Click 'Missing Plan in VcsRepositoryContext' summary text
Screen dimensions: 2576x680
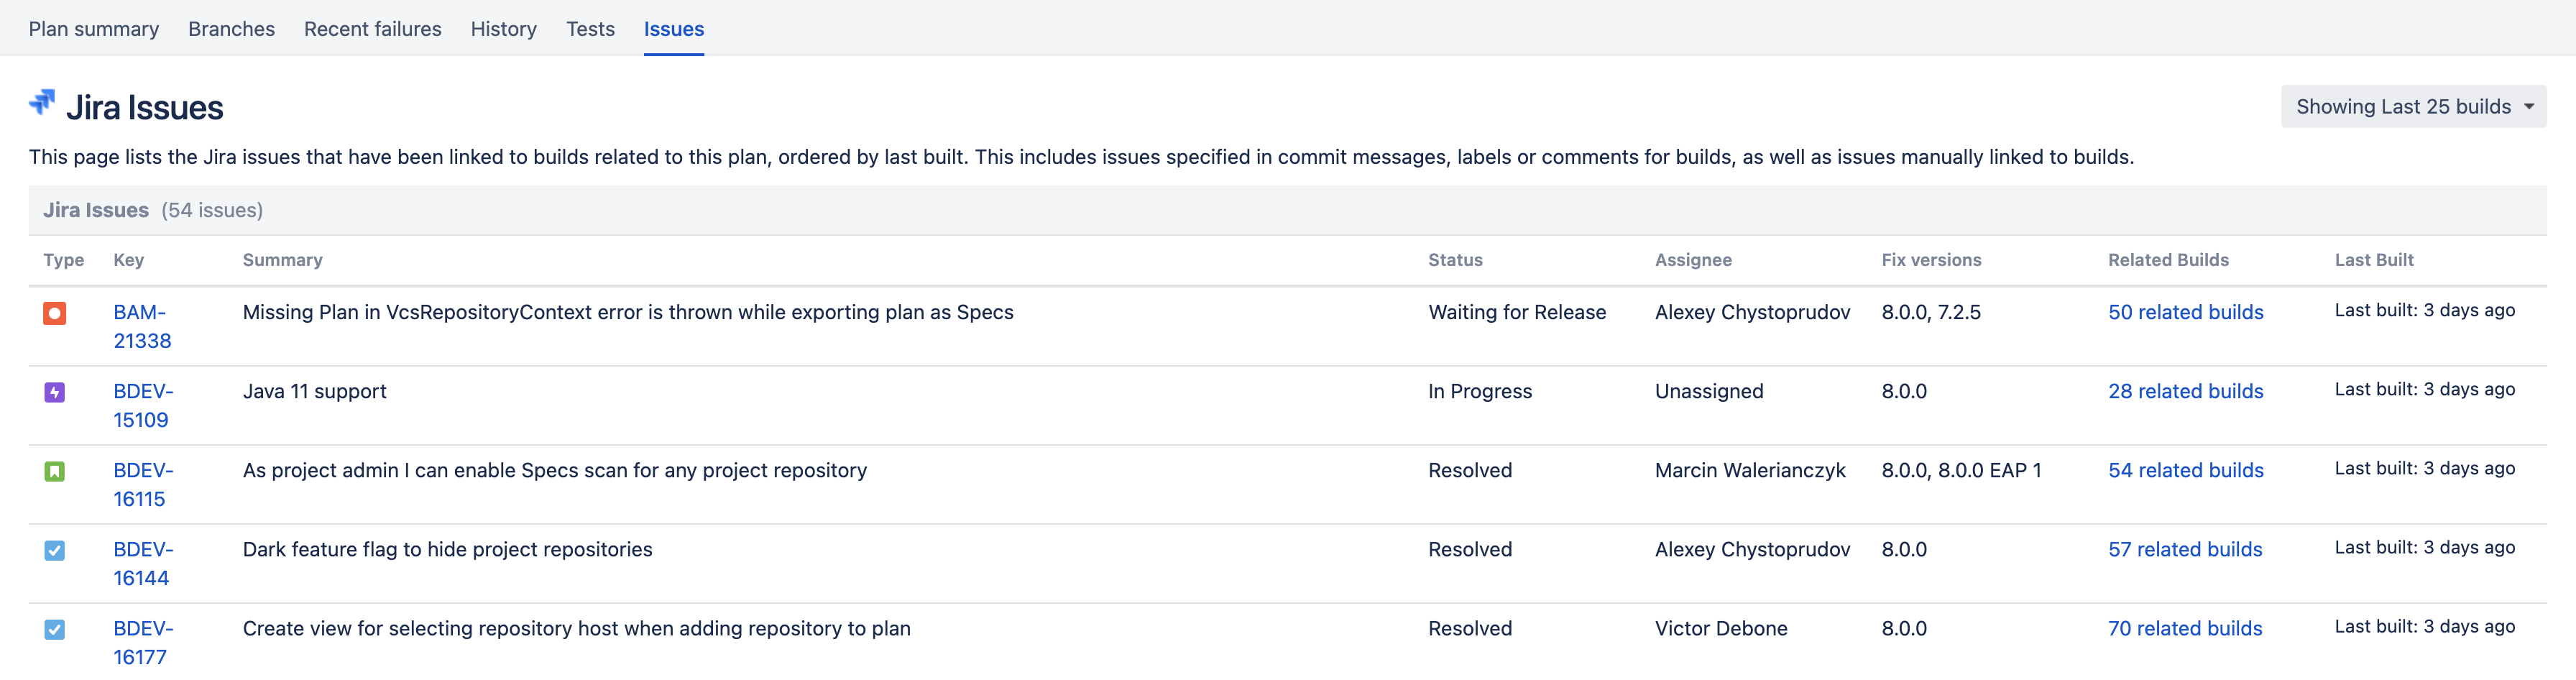click(x=628, y=312)
